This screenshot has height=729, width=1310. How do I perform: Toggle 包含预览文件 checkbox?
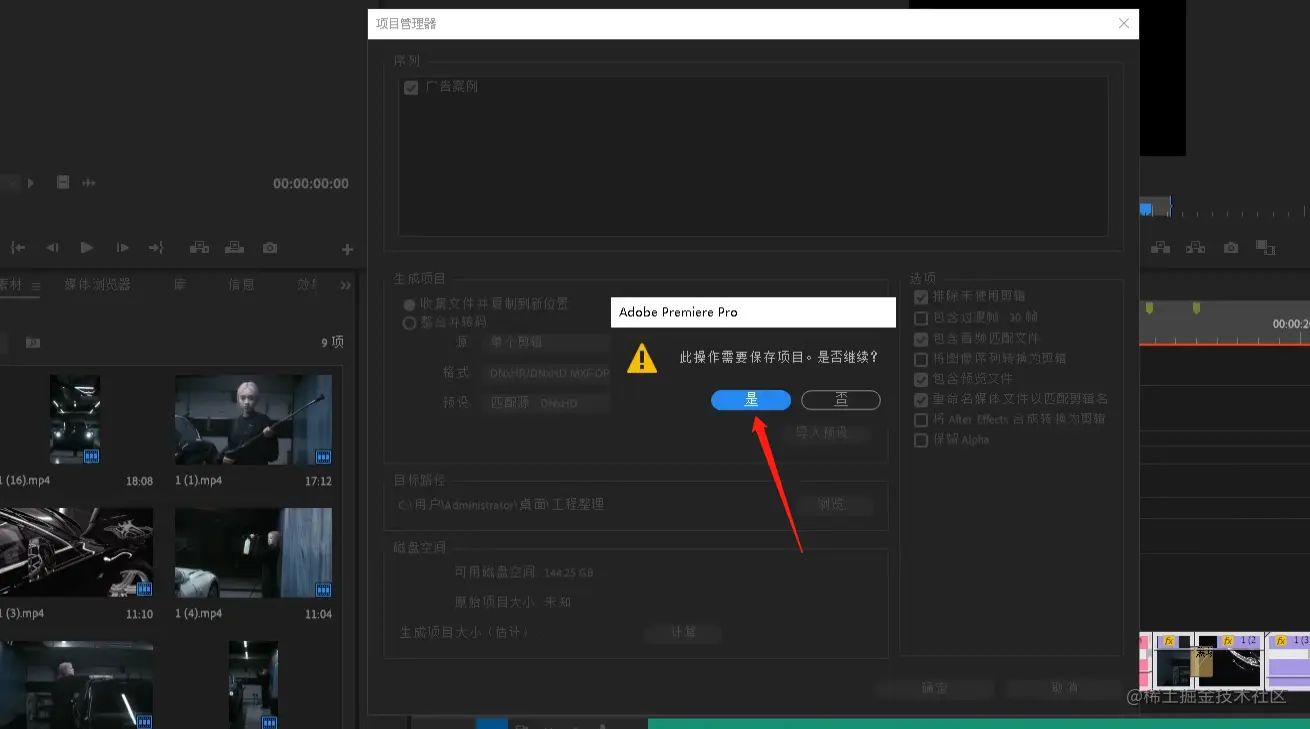[x=921, y=379]
